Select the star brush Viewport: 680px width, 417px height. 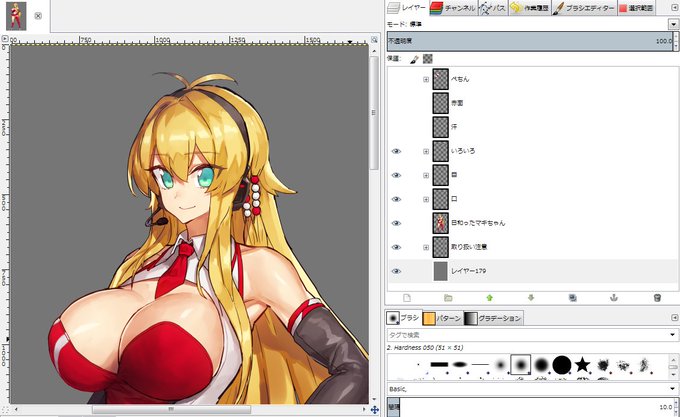click(582, 365)
